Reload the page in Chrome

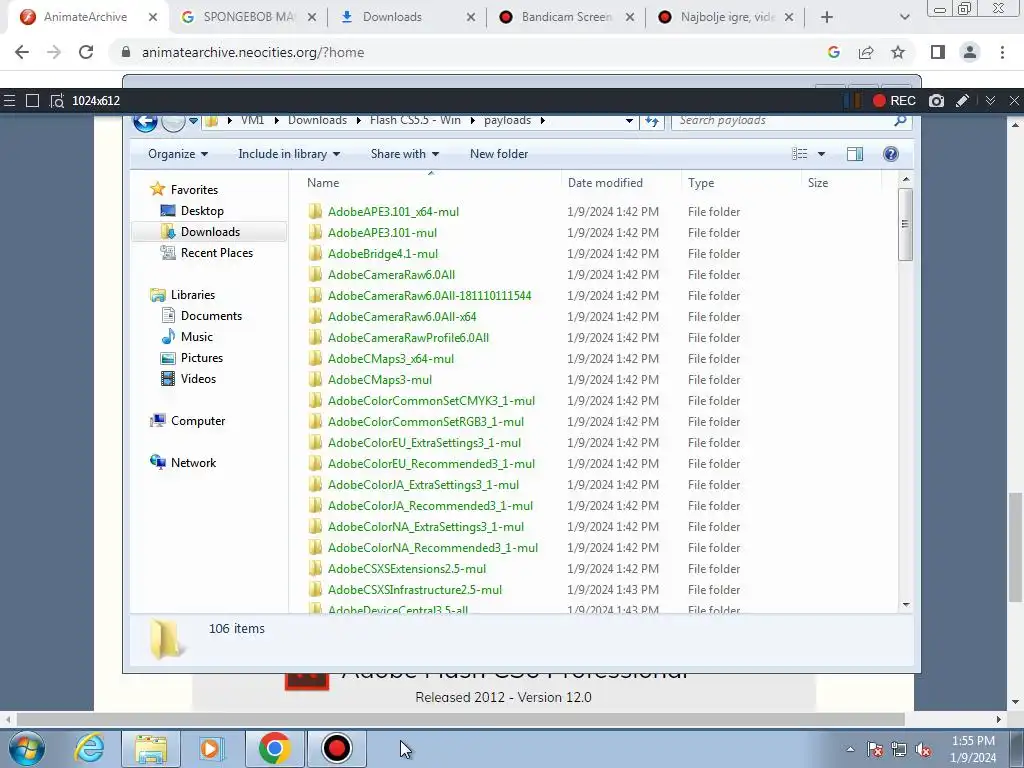(86, 52)
